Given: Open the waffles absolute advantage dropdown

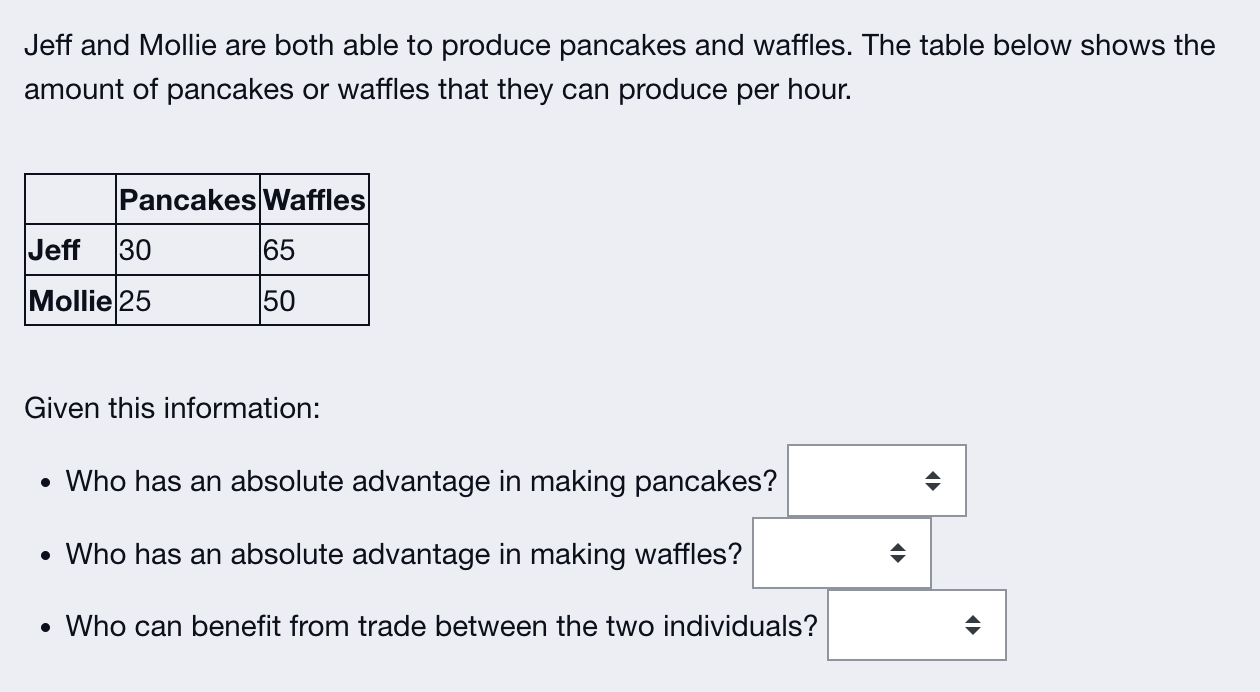Looking at the screenshot, I should [x=841, y=553].
